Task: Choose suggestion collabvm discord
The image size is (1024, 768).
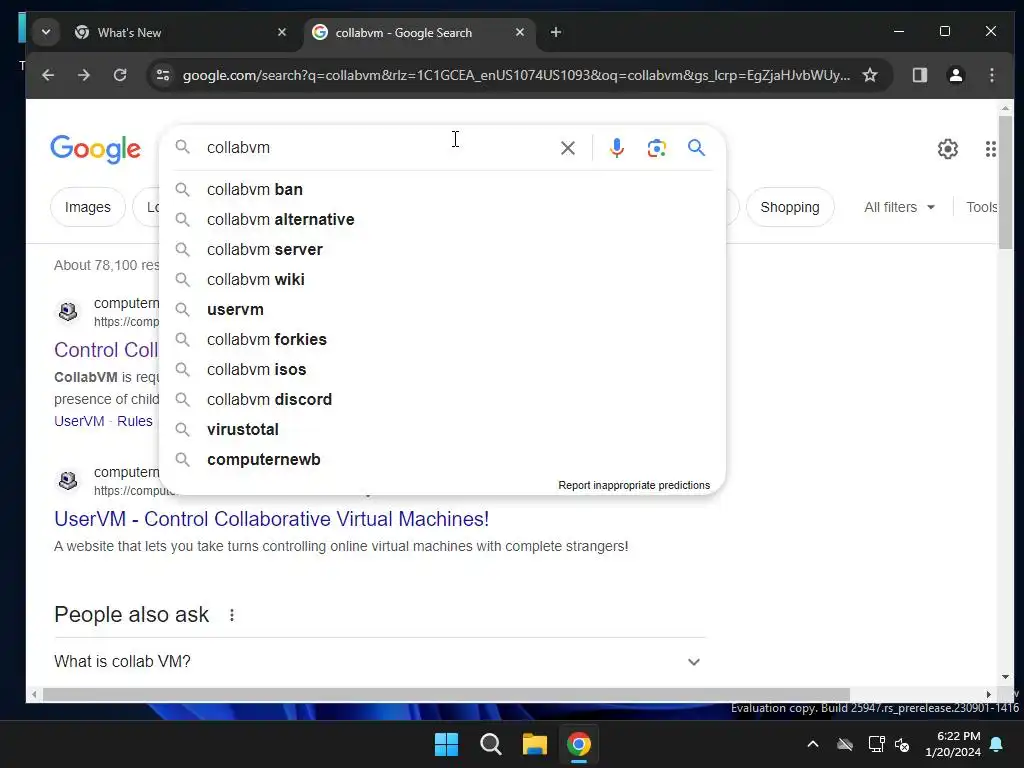Action: (442, 400)
